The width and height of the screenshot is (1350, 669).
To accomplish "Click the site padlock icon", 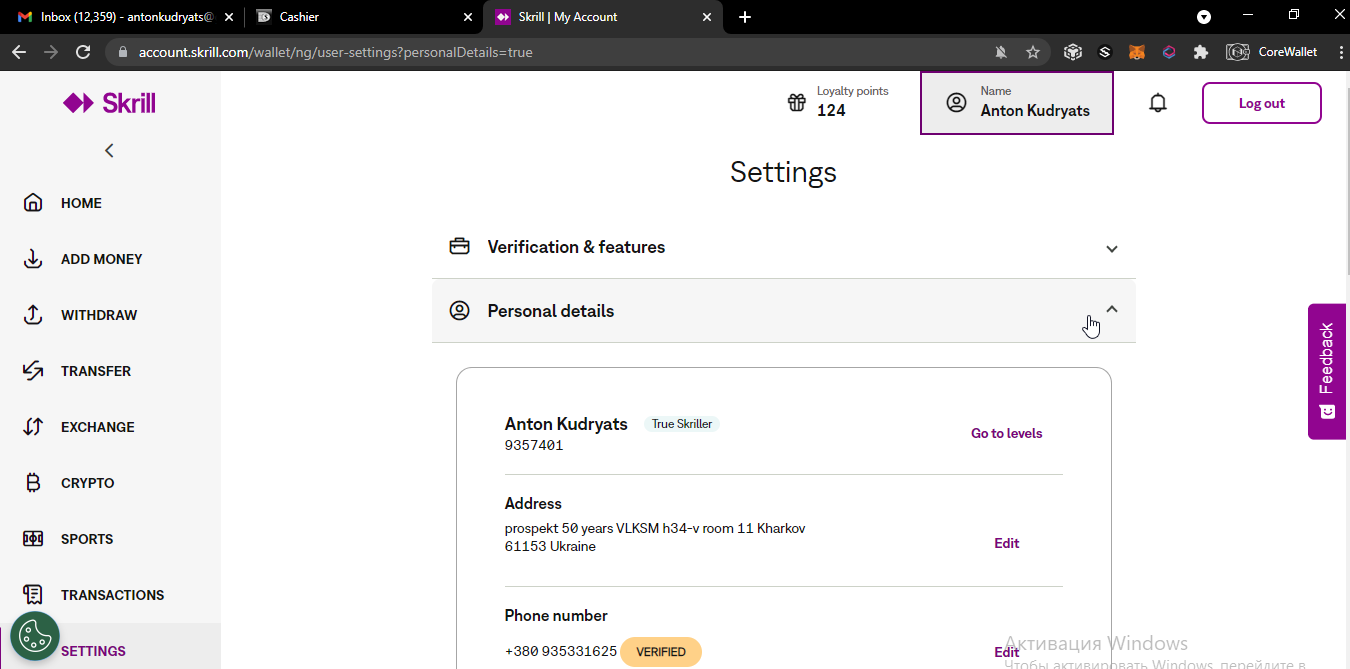I will coord(124,52).
